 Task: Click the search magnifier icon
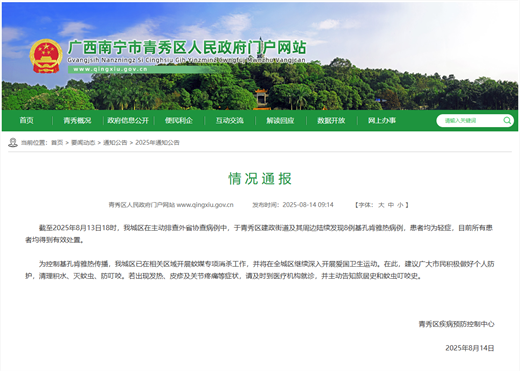click(x=507, y=120)
